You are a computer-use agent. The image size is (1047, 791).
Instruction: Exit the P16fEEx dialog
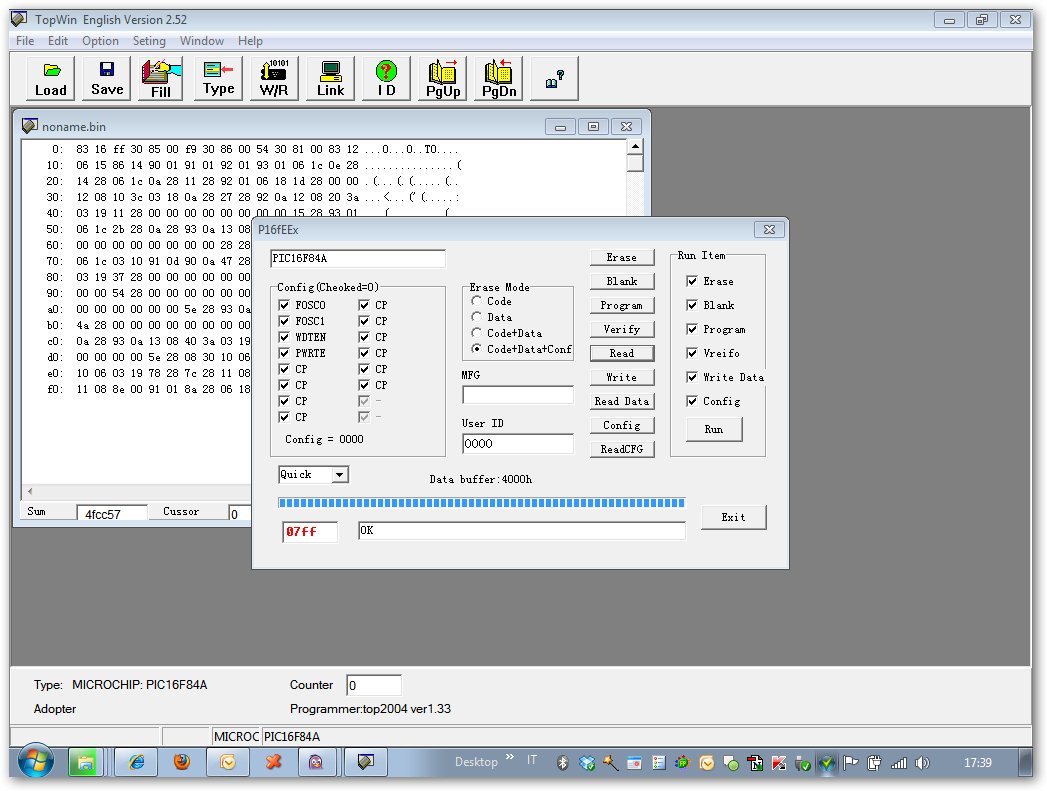[733, 517]
